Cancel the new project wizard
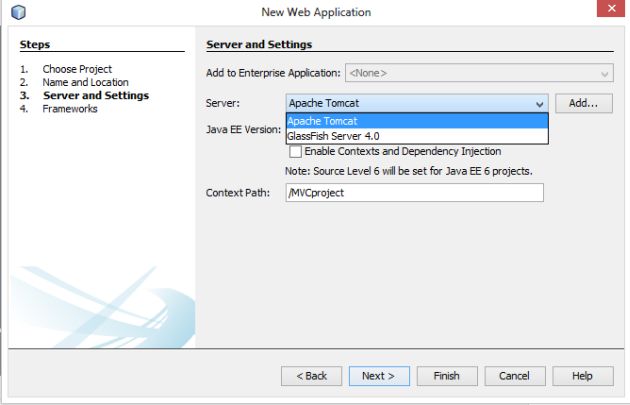 pyautogui.click(x=514, y=376)
